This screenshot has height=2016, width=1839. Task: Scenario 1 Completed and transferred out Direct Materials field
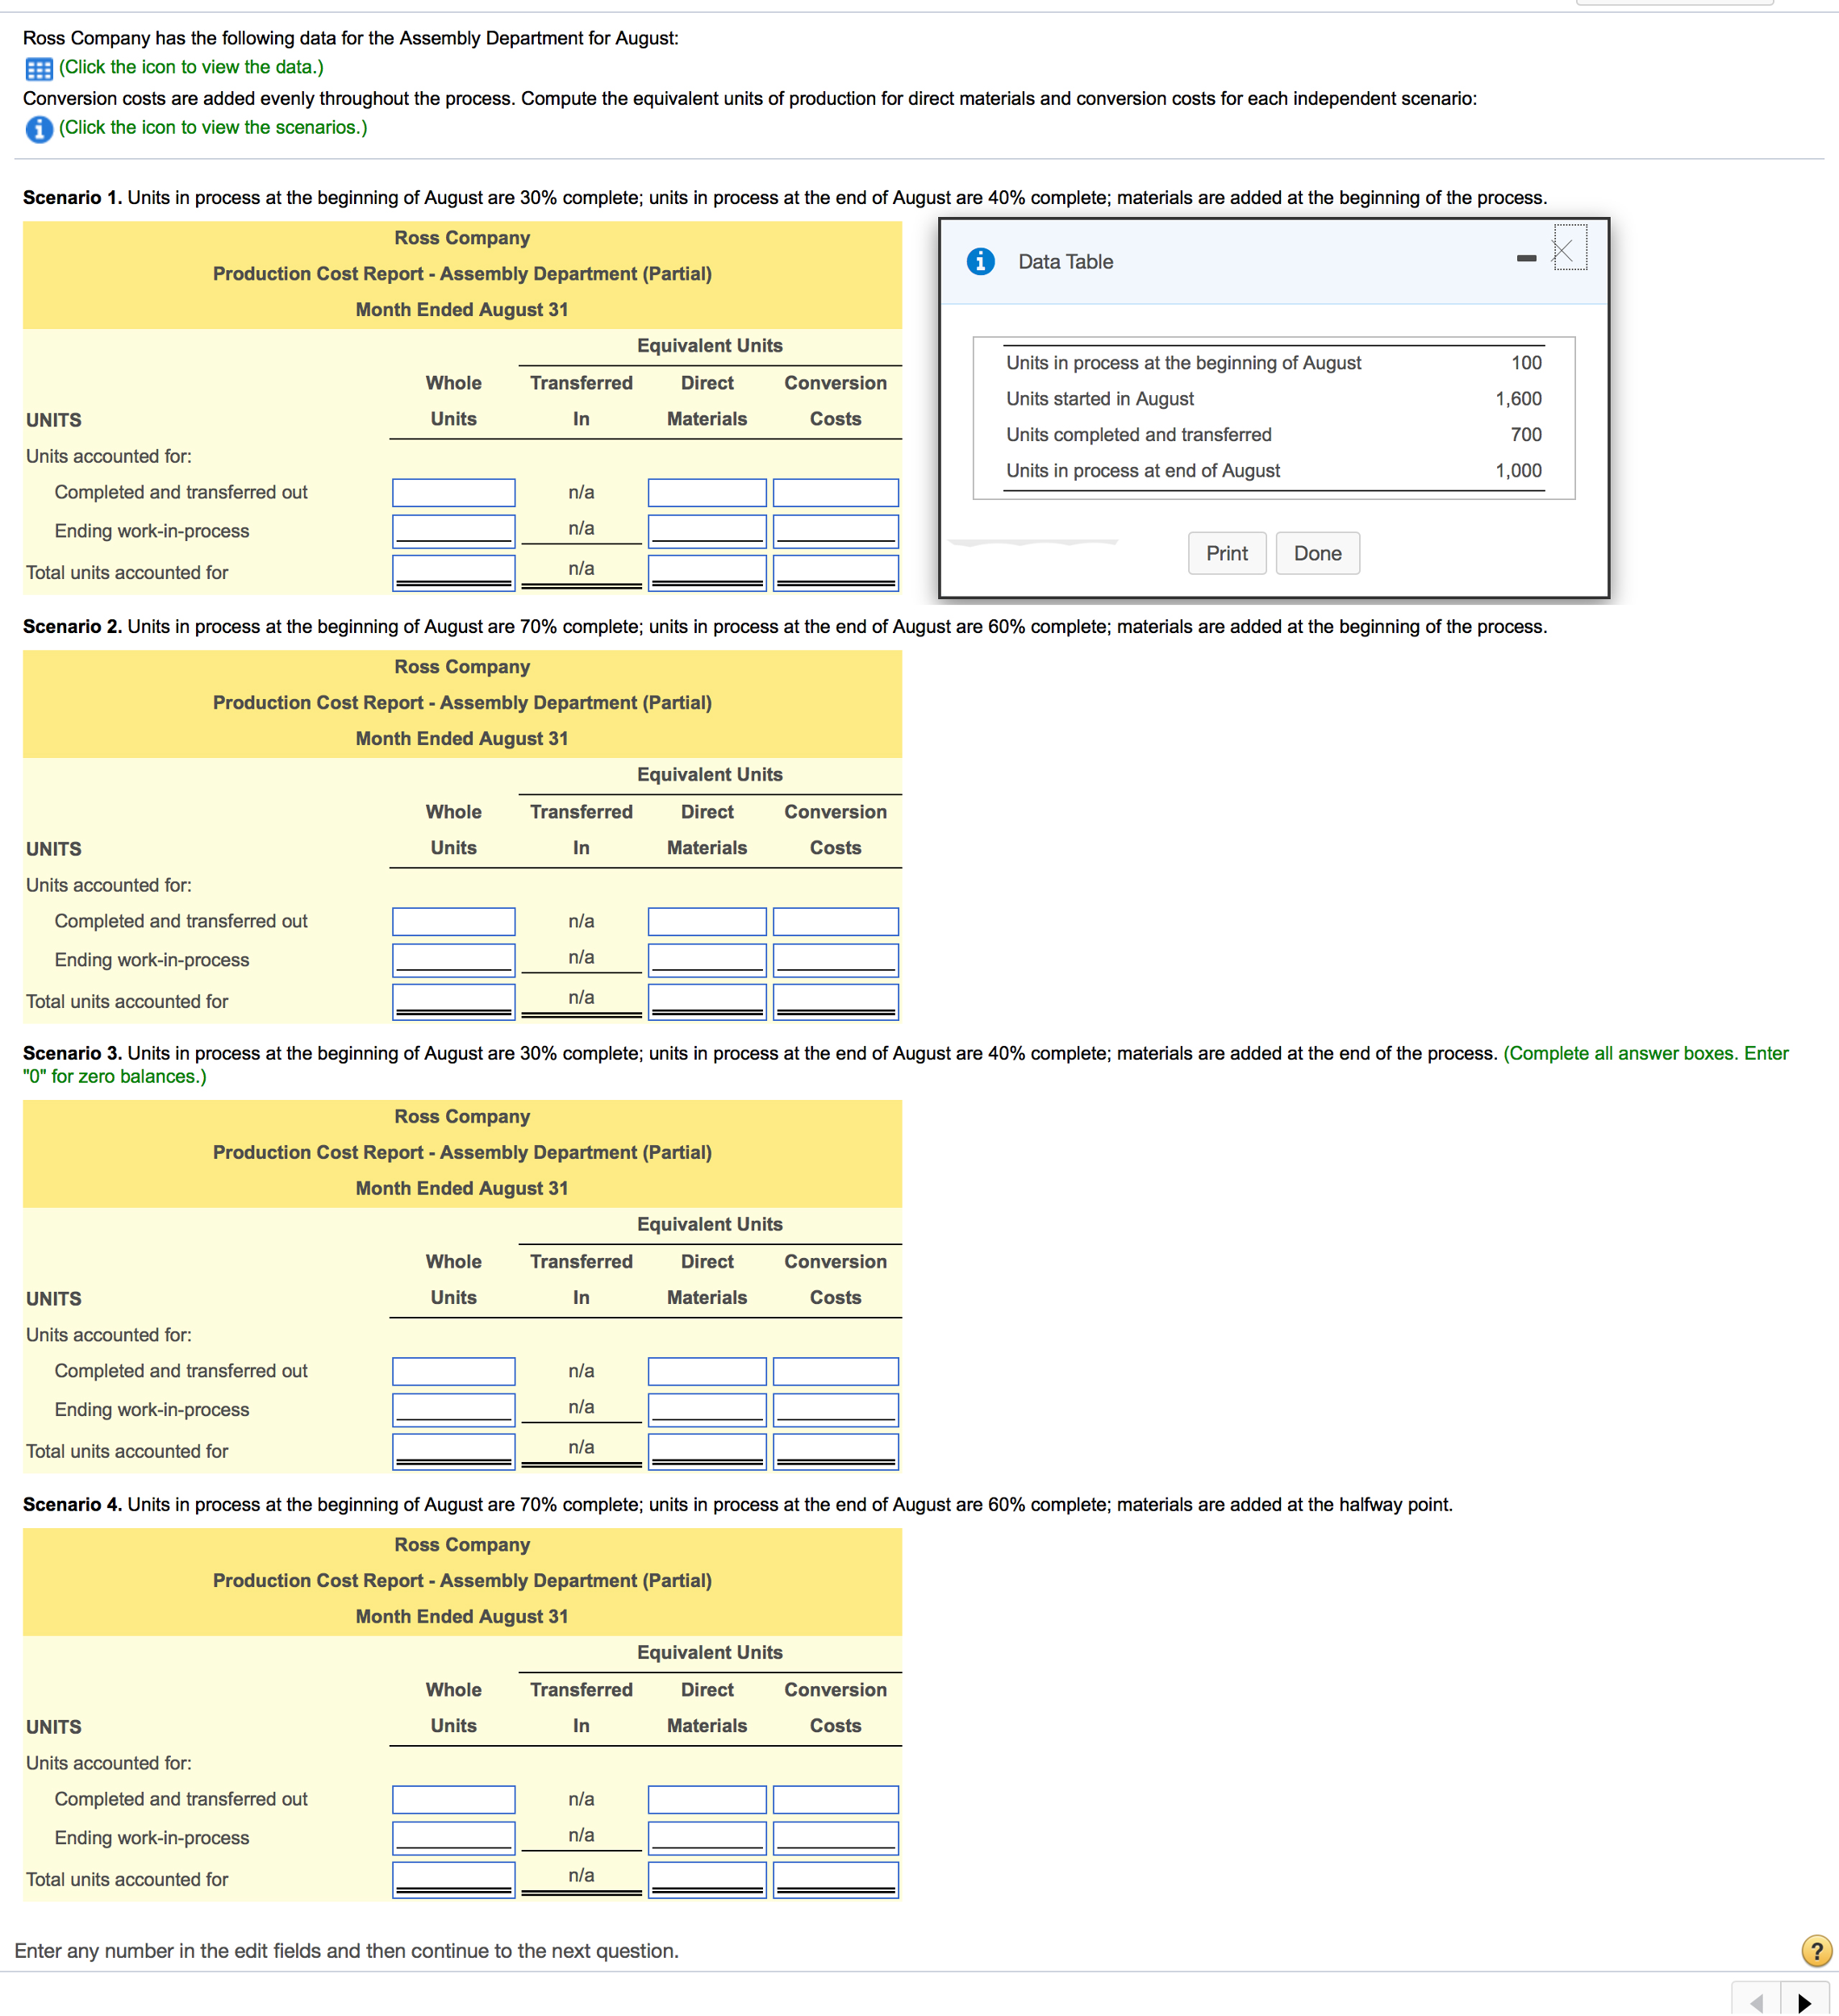tap(707, 492)
